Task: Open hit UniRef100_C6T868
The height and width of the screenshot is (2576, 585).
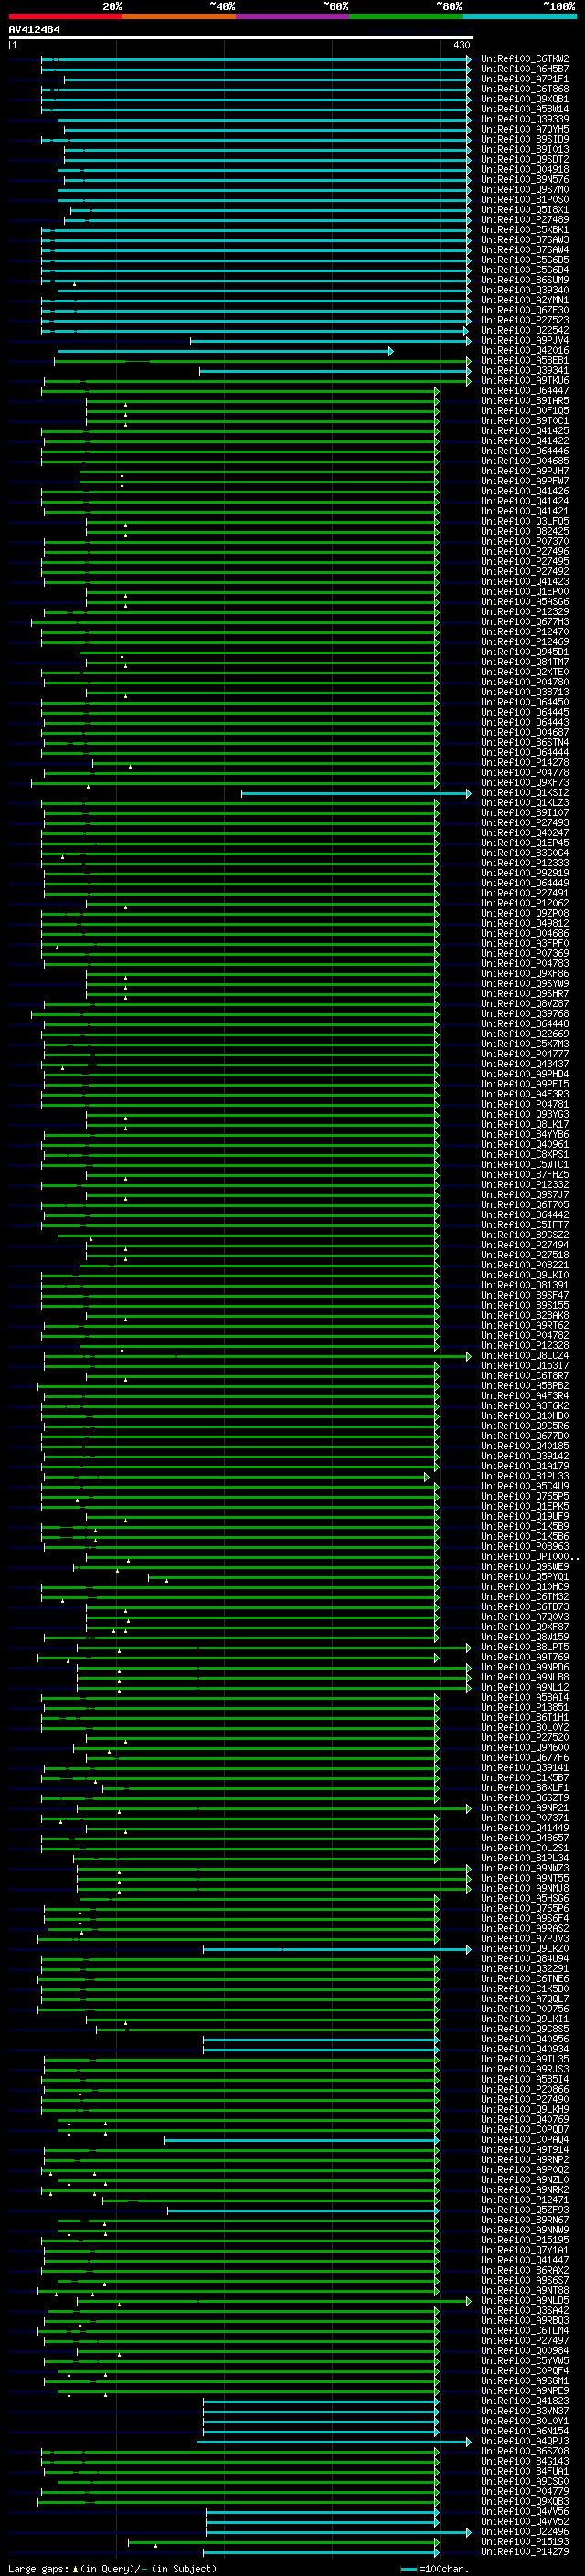Action: (x=525, y=89)
